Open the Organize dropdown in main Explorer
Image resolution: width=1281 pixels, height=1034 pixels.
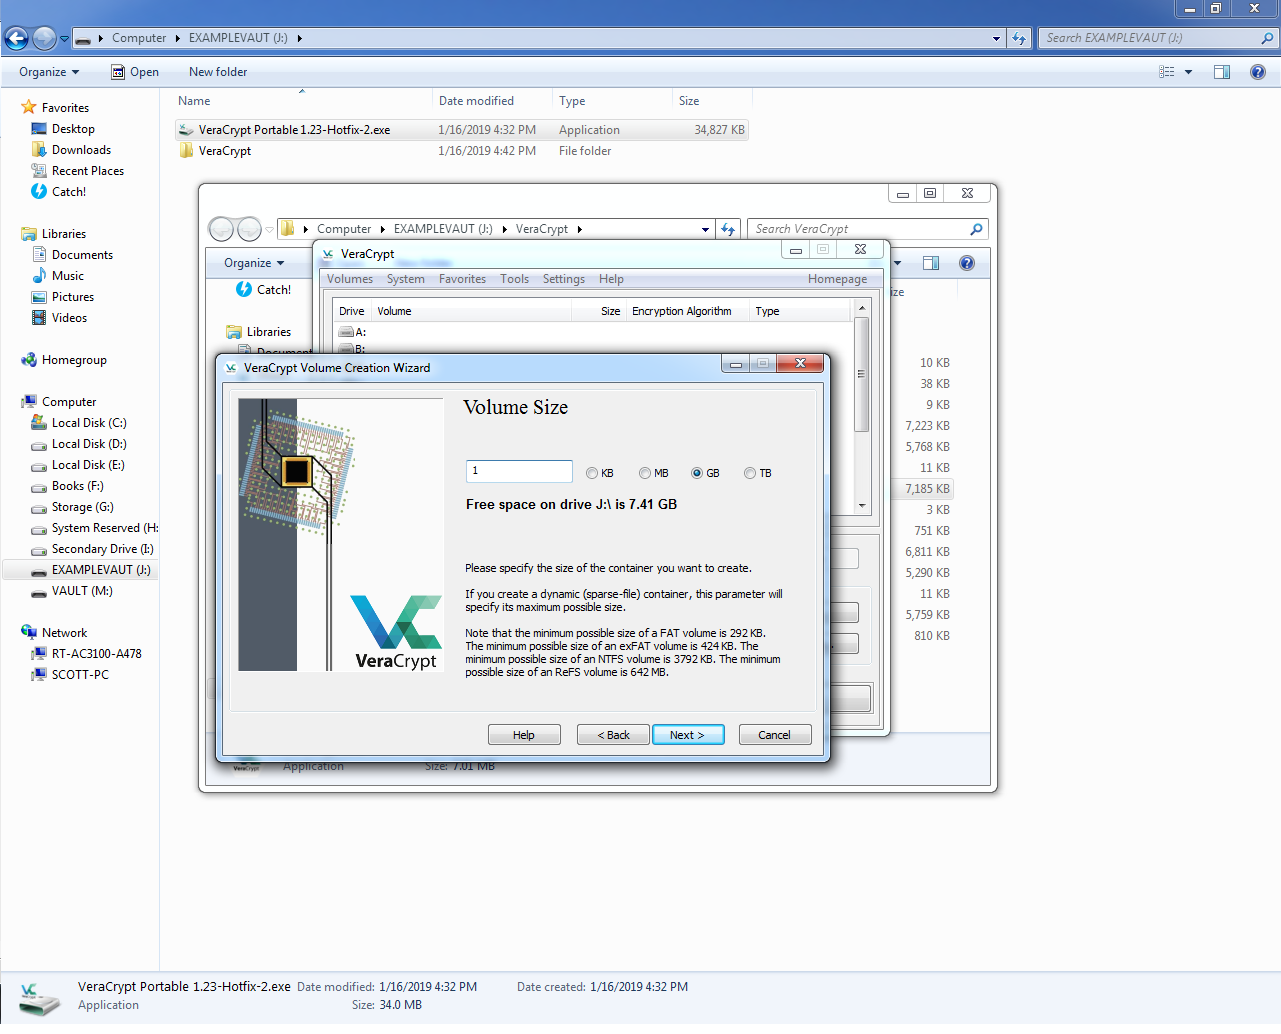(49, 72)
